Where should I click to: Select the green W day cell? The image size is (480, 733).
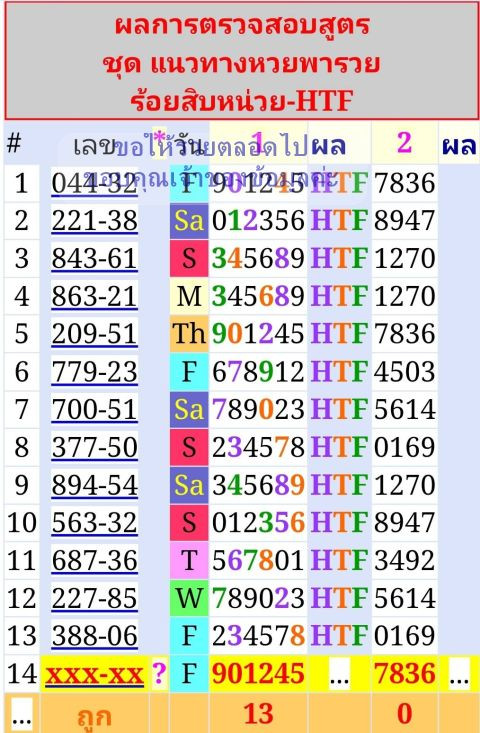pos(189,598)
